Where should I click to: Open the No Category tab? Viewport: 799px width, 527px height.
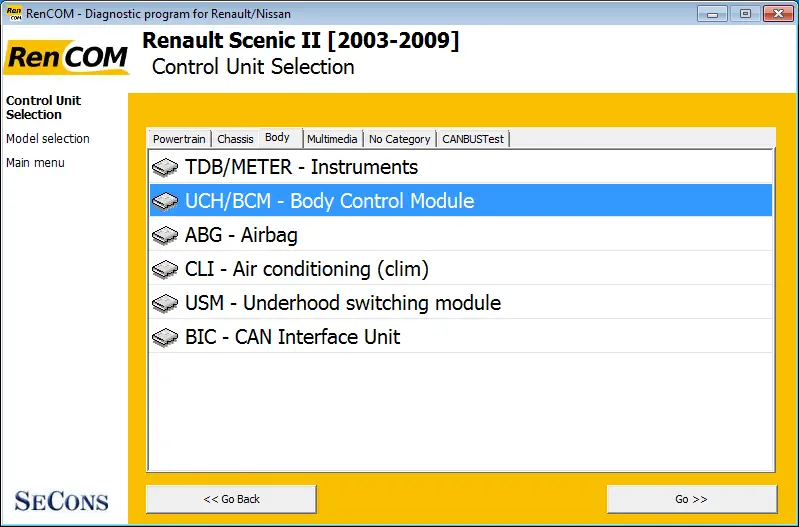[400, 139]
